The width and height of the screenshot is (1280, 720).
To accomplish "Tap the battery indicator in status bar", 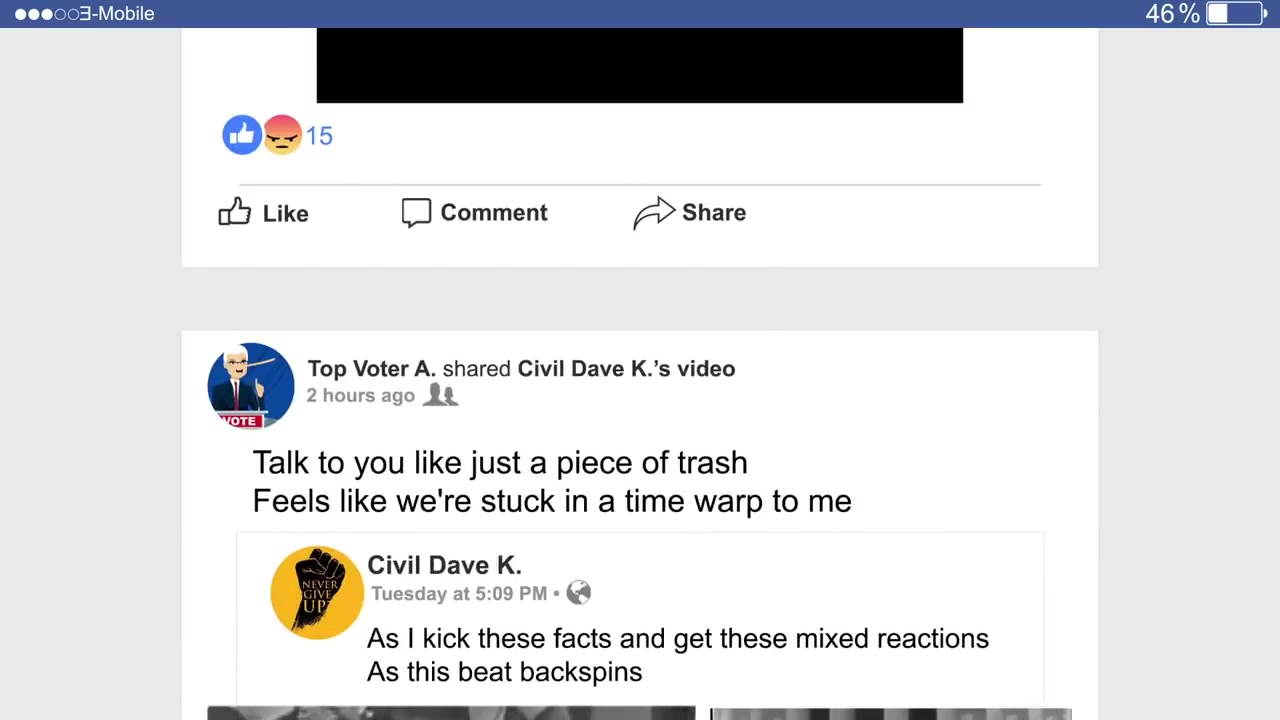I will [x=1235, y=13].
